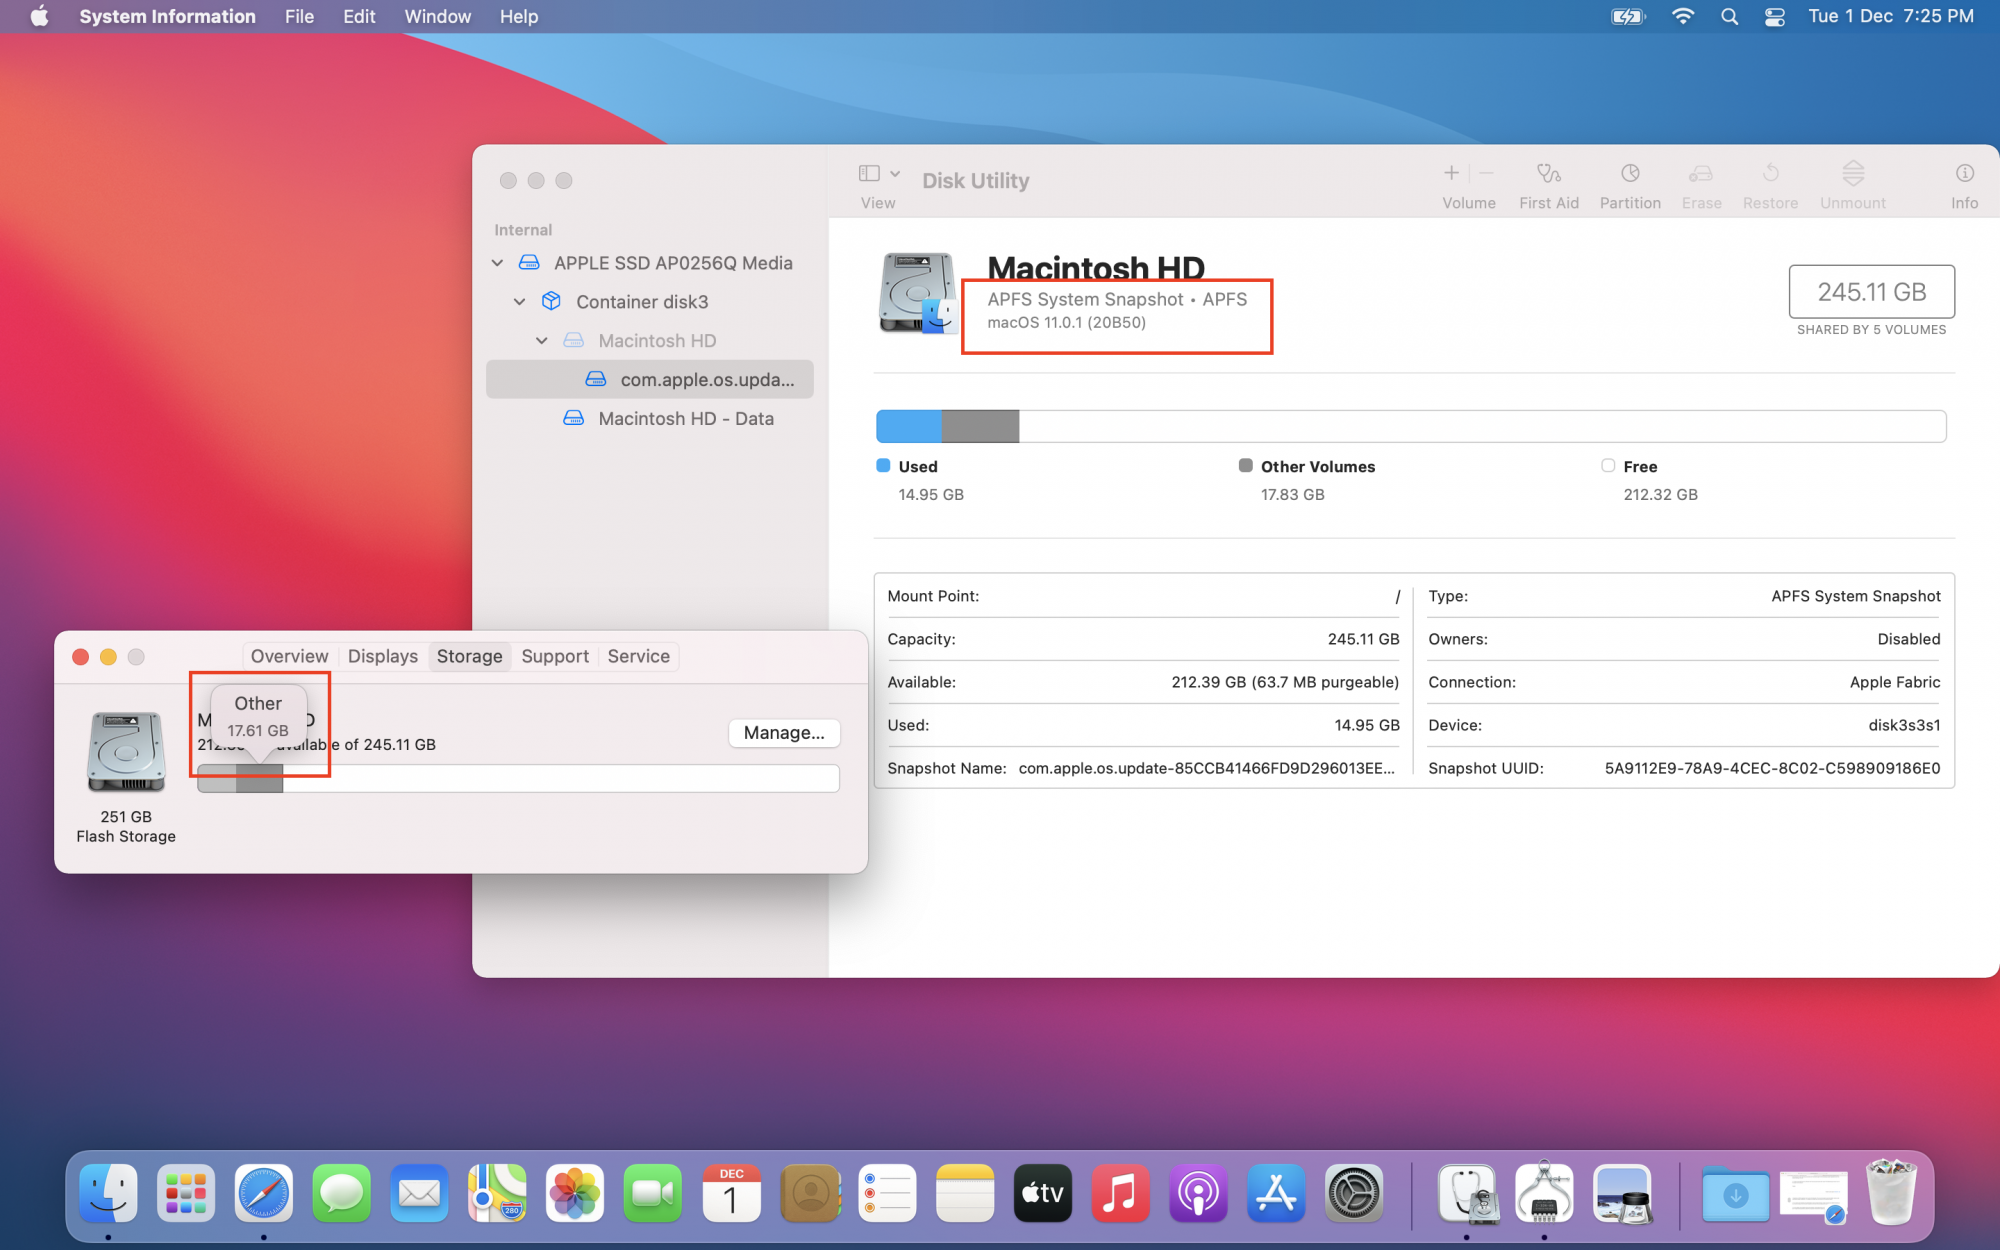This screenshot has width=2000, height=1250.
Task: Click the add Volume plus icon
Action: click(x=1451, y=173)
